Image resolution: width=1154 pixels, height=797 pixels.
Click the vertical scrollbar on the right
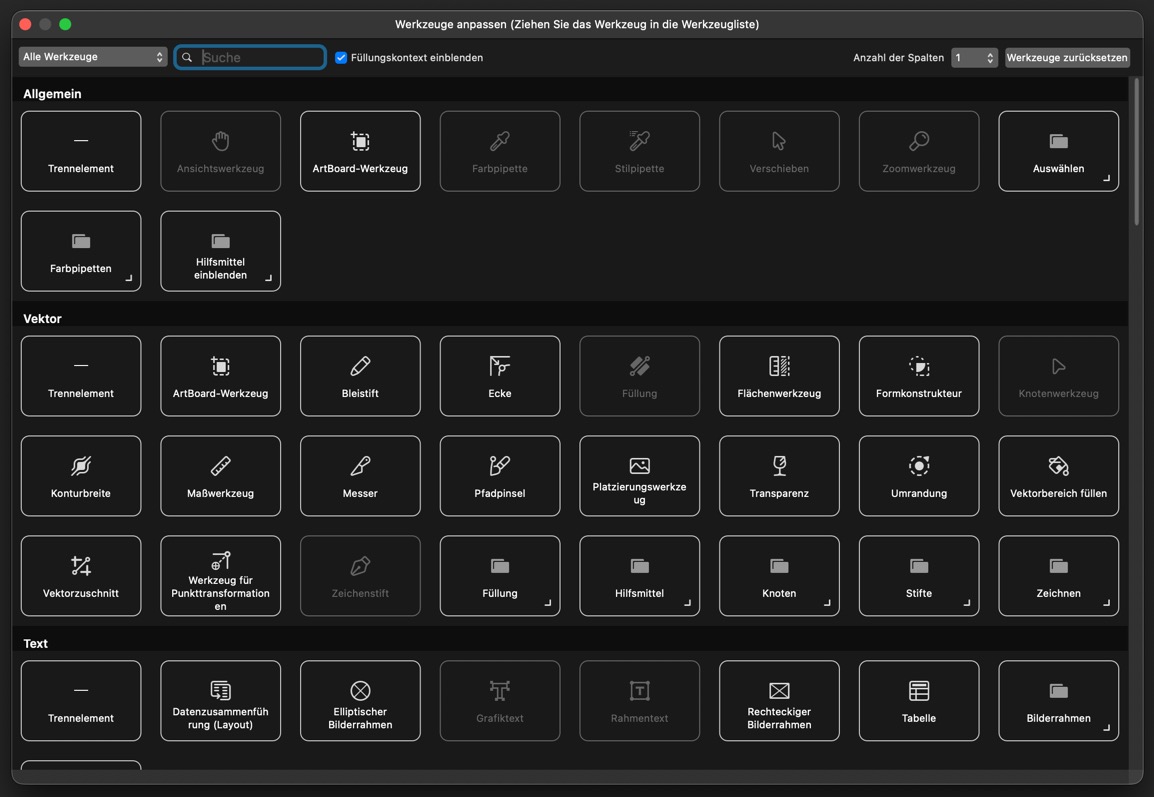pos(1135,150)
